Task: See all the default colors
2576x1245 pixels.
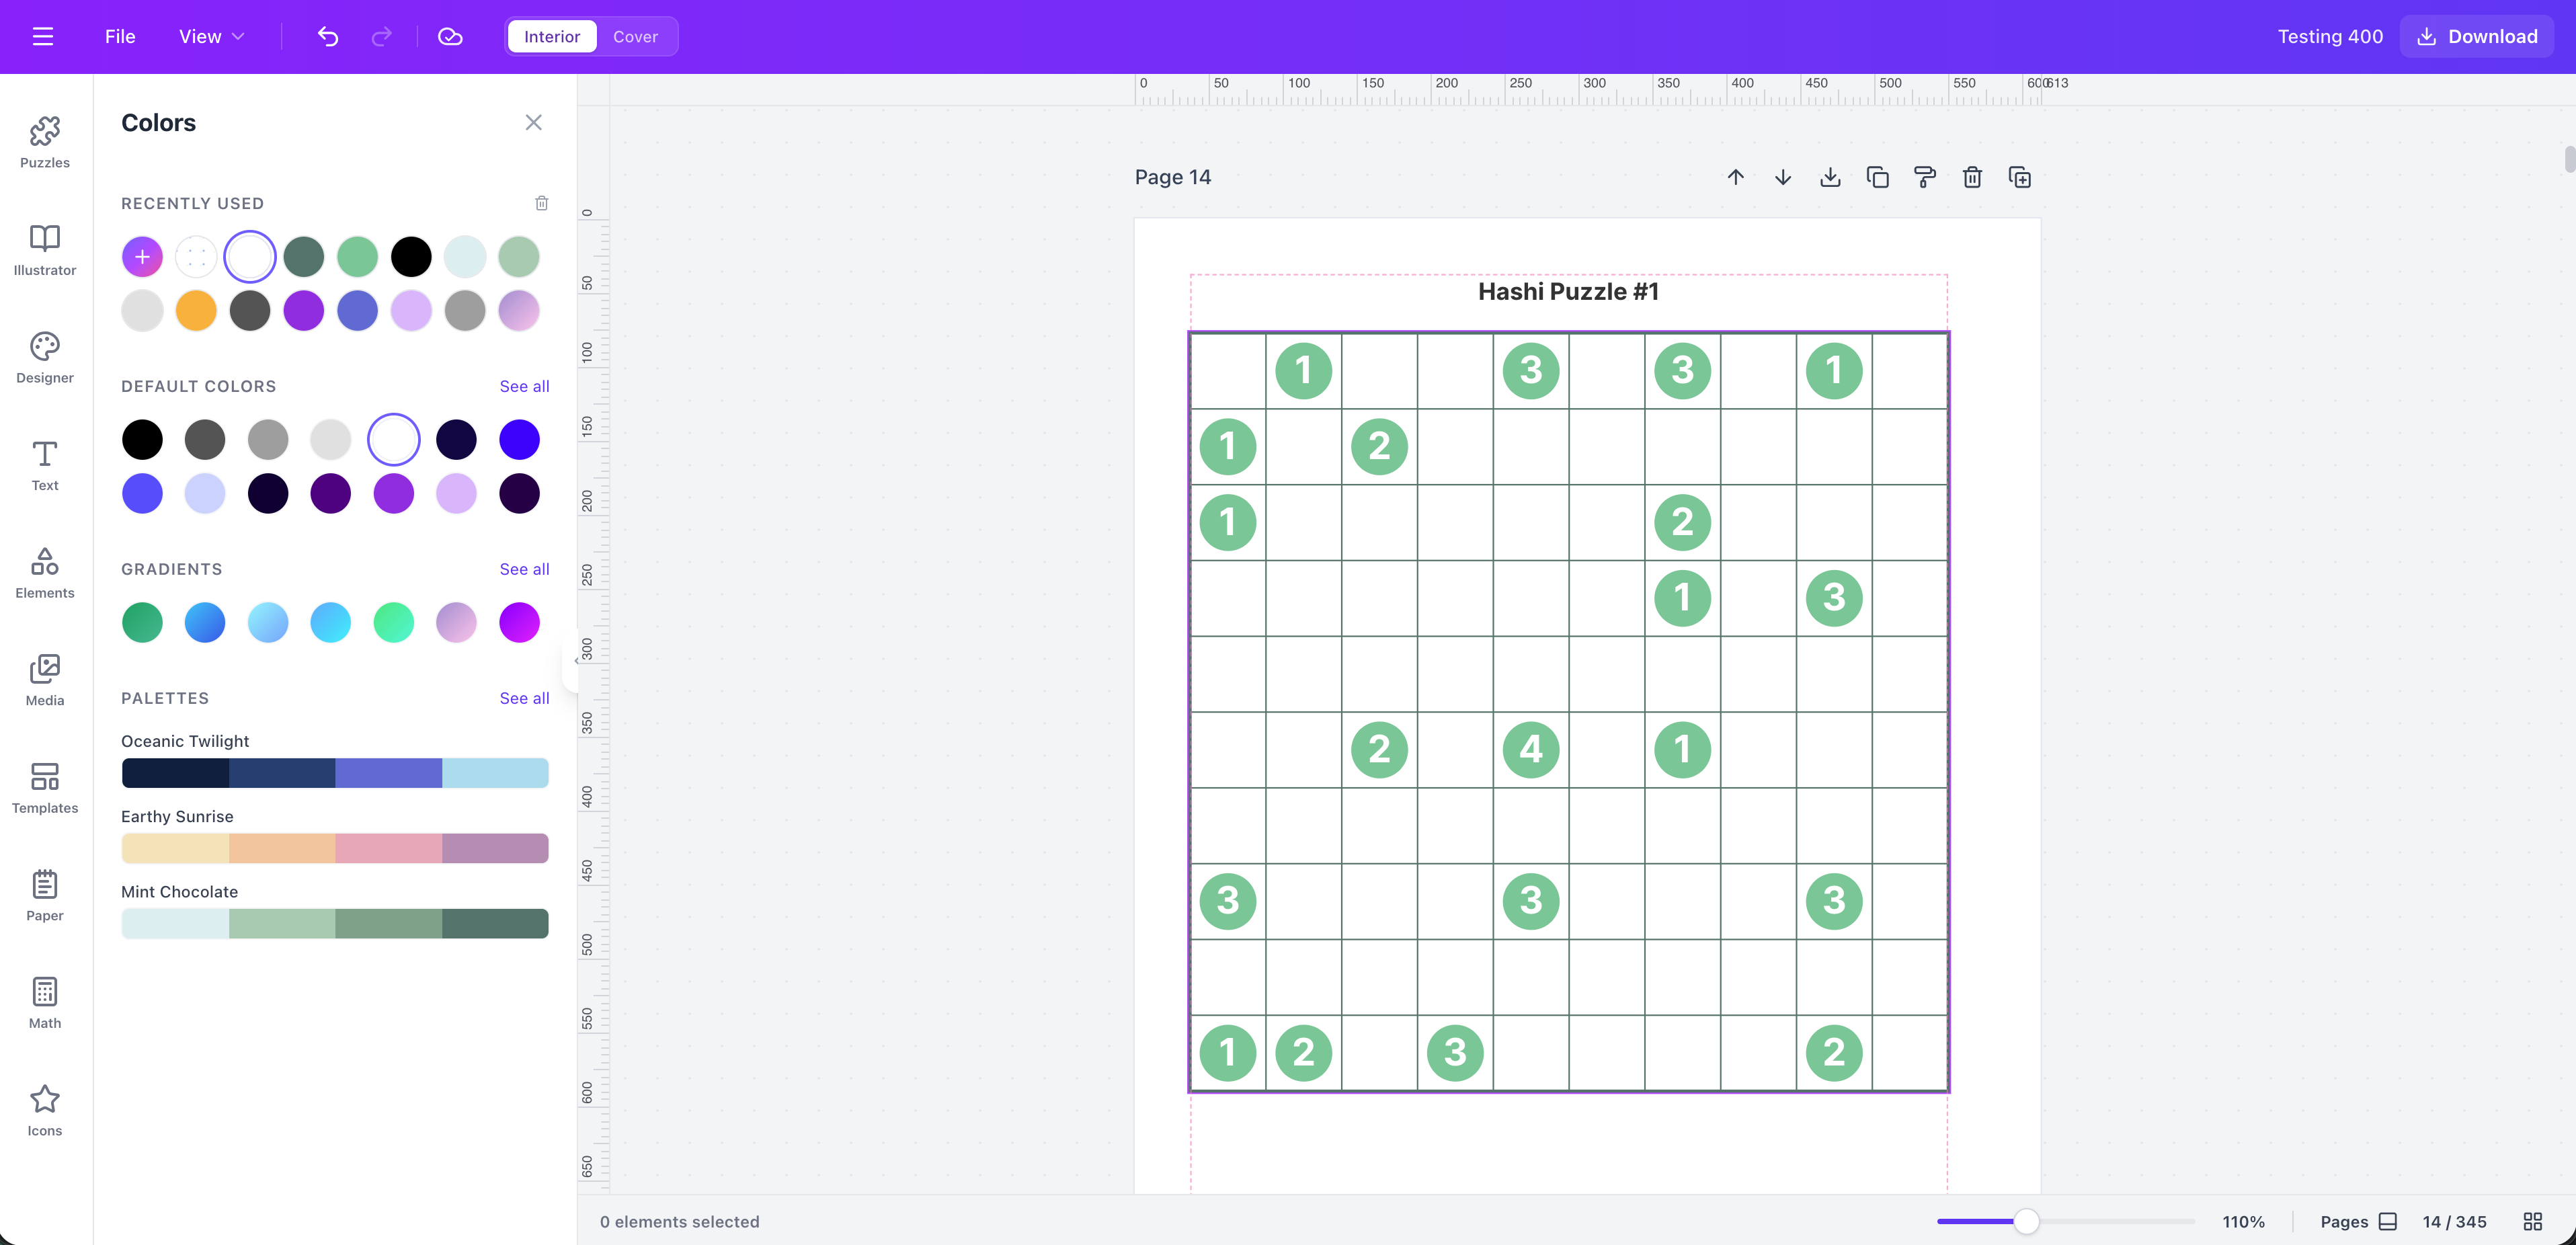Action: click(524, 386)
